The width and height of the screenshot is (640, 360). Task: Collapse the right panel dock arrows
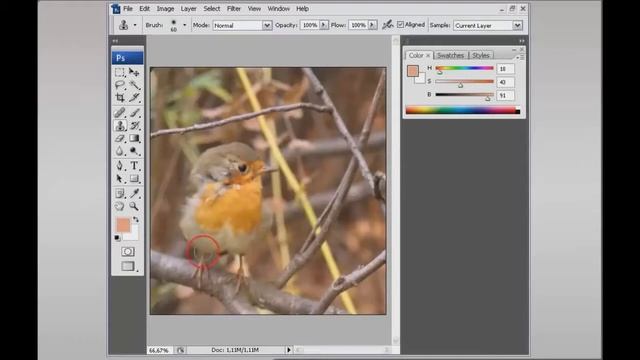pos(522,41)
